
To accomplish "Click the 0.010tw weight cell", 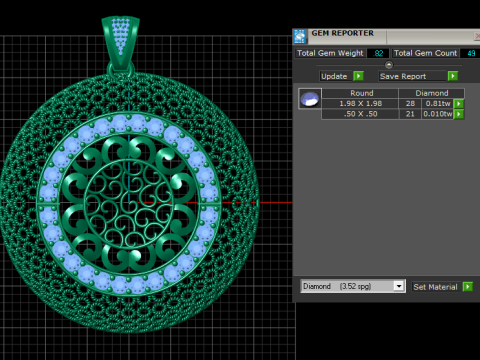I will [x=438, y=114].
